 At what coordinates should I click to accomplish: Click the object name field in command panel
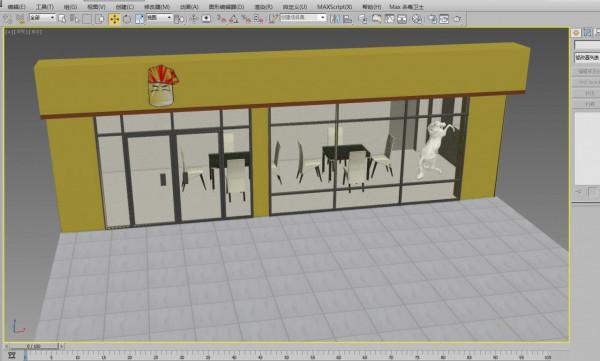pyautogui.click(x=587, y=46)
